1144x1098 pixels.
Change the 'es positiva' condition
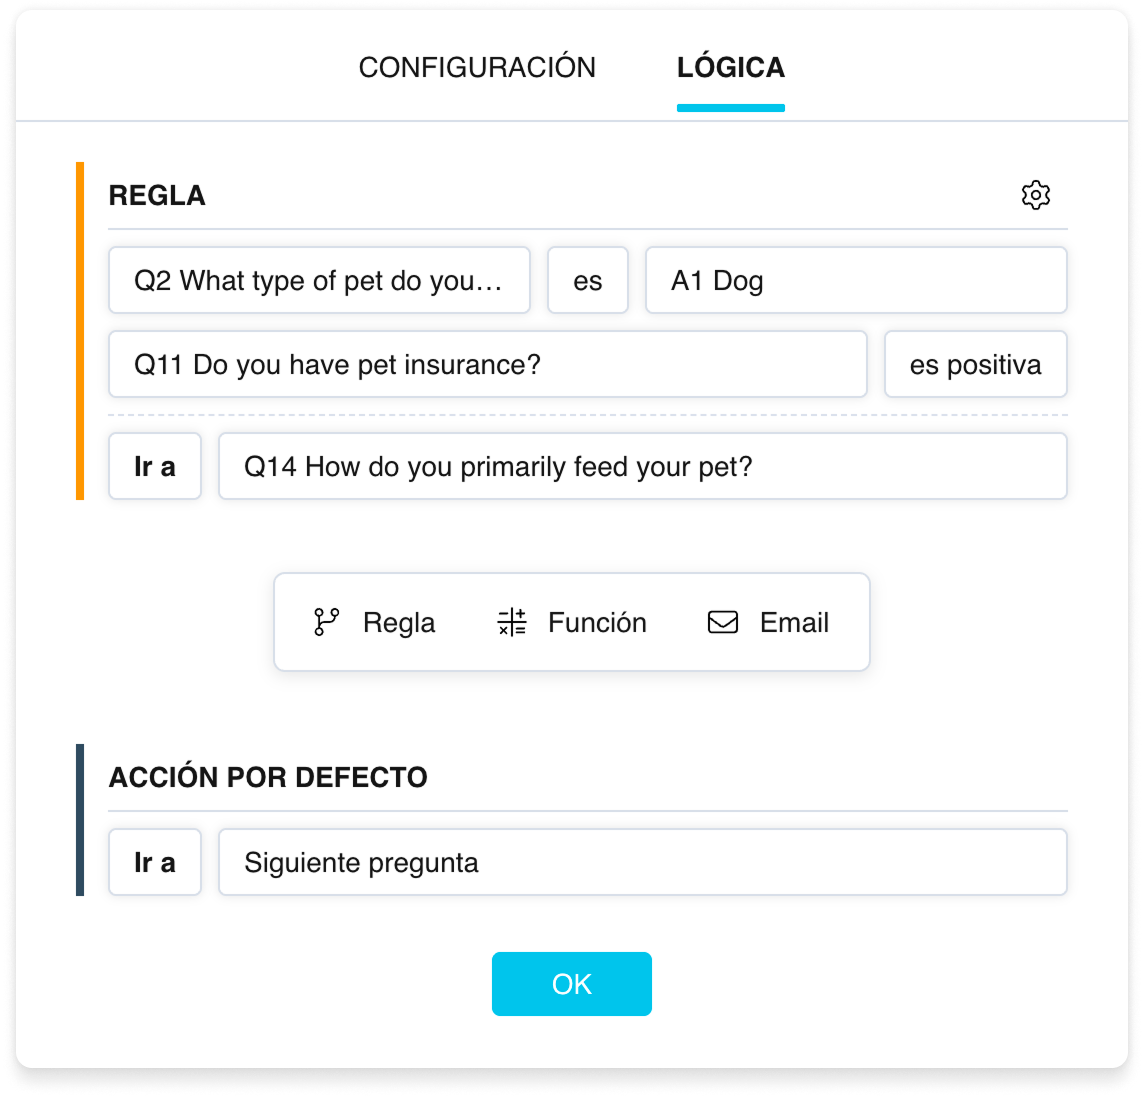[975, 364]
